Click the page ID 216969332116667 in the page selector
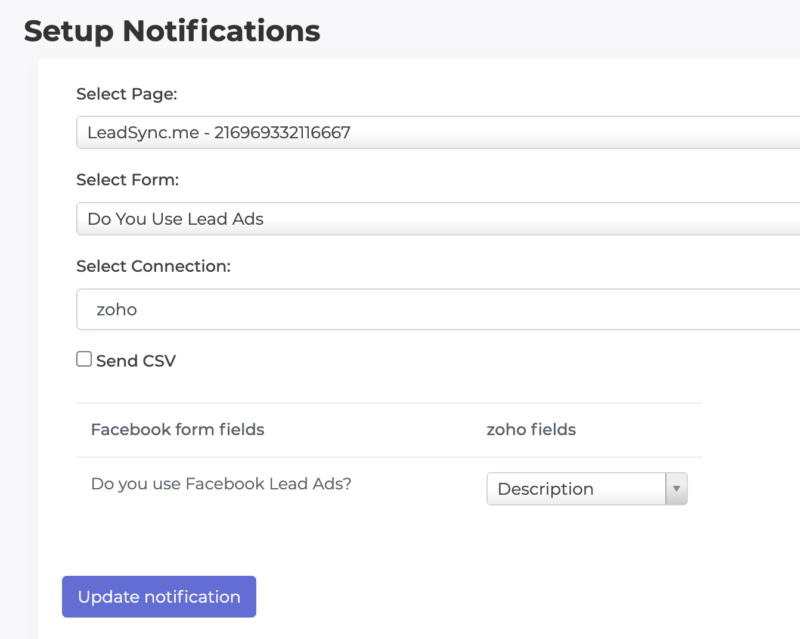The image size is (800, 639). (x=282, y=133)
